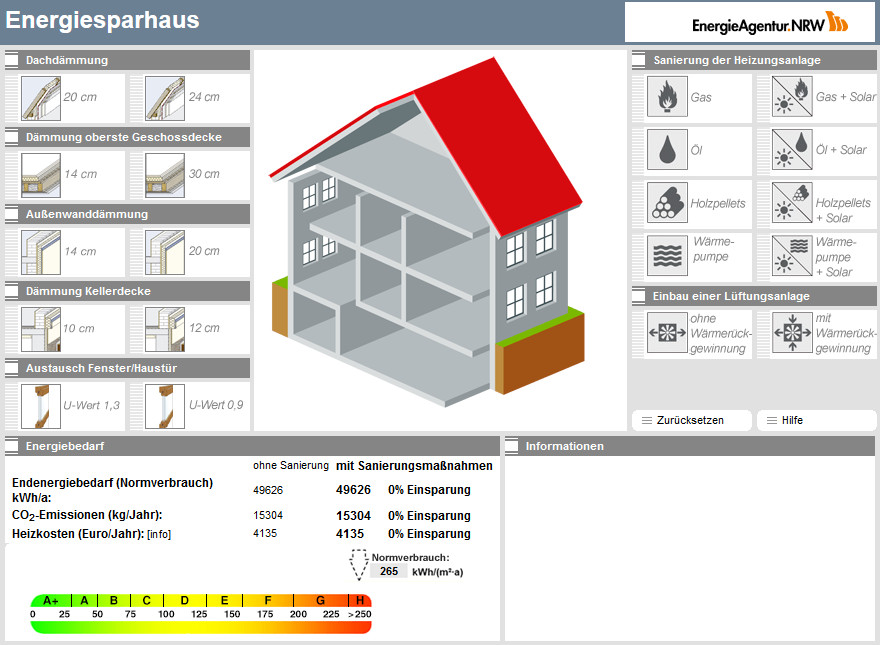Image resolution: width=880 pixels, height=645 pixels.
Task: Select ventilation mit Wärmerückgewinnung icon
Action: (787, 333)
